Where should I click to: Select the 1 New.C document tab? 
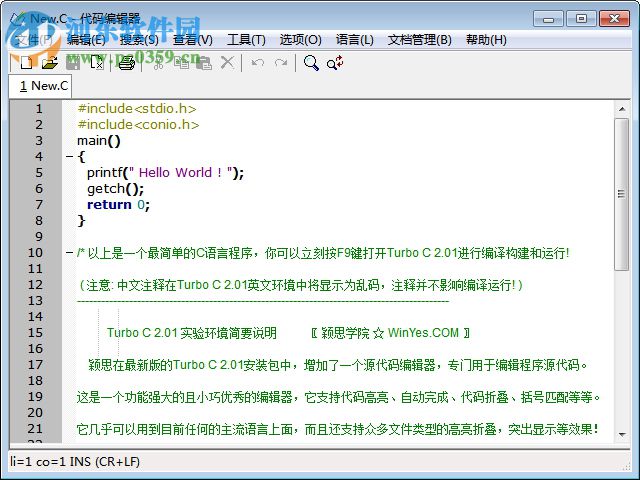click(40, 86)
